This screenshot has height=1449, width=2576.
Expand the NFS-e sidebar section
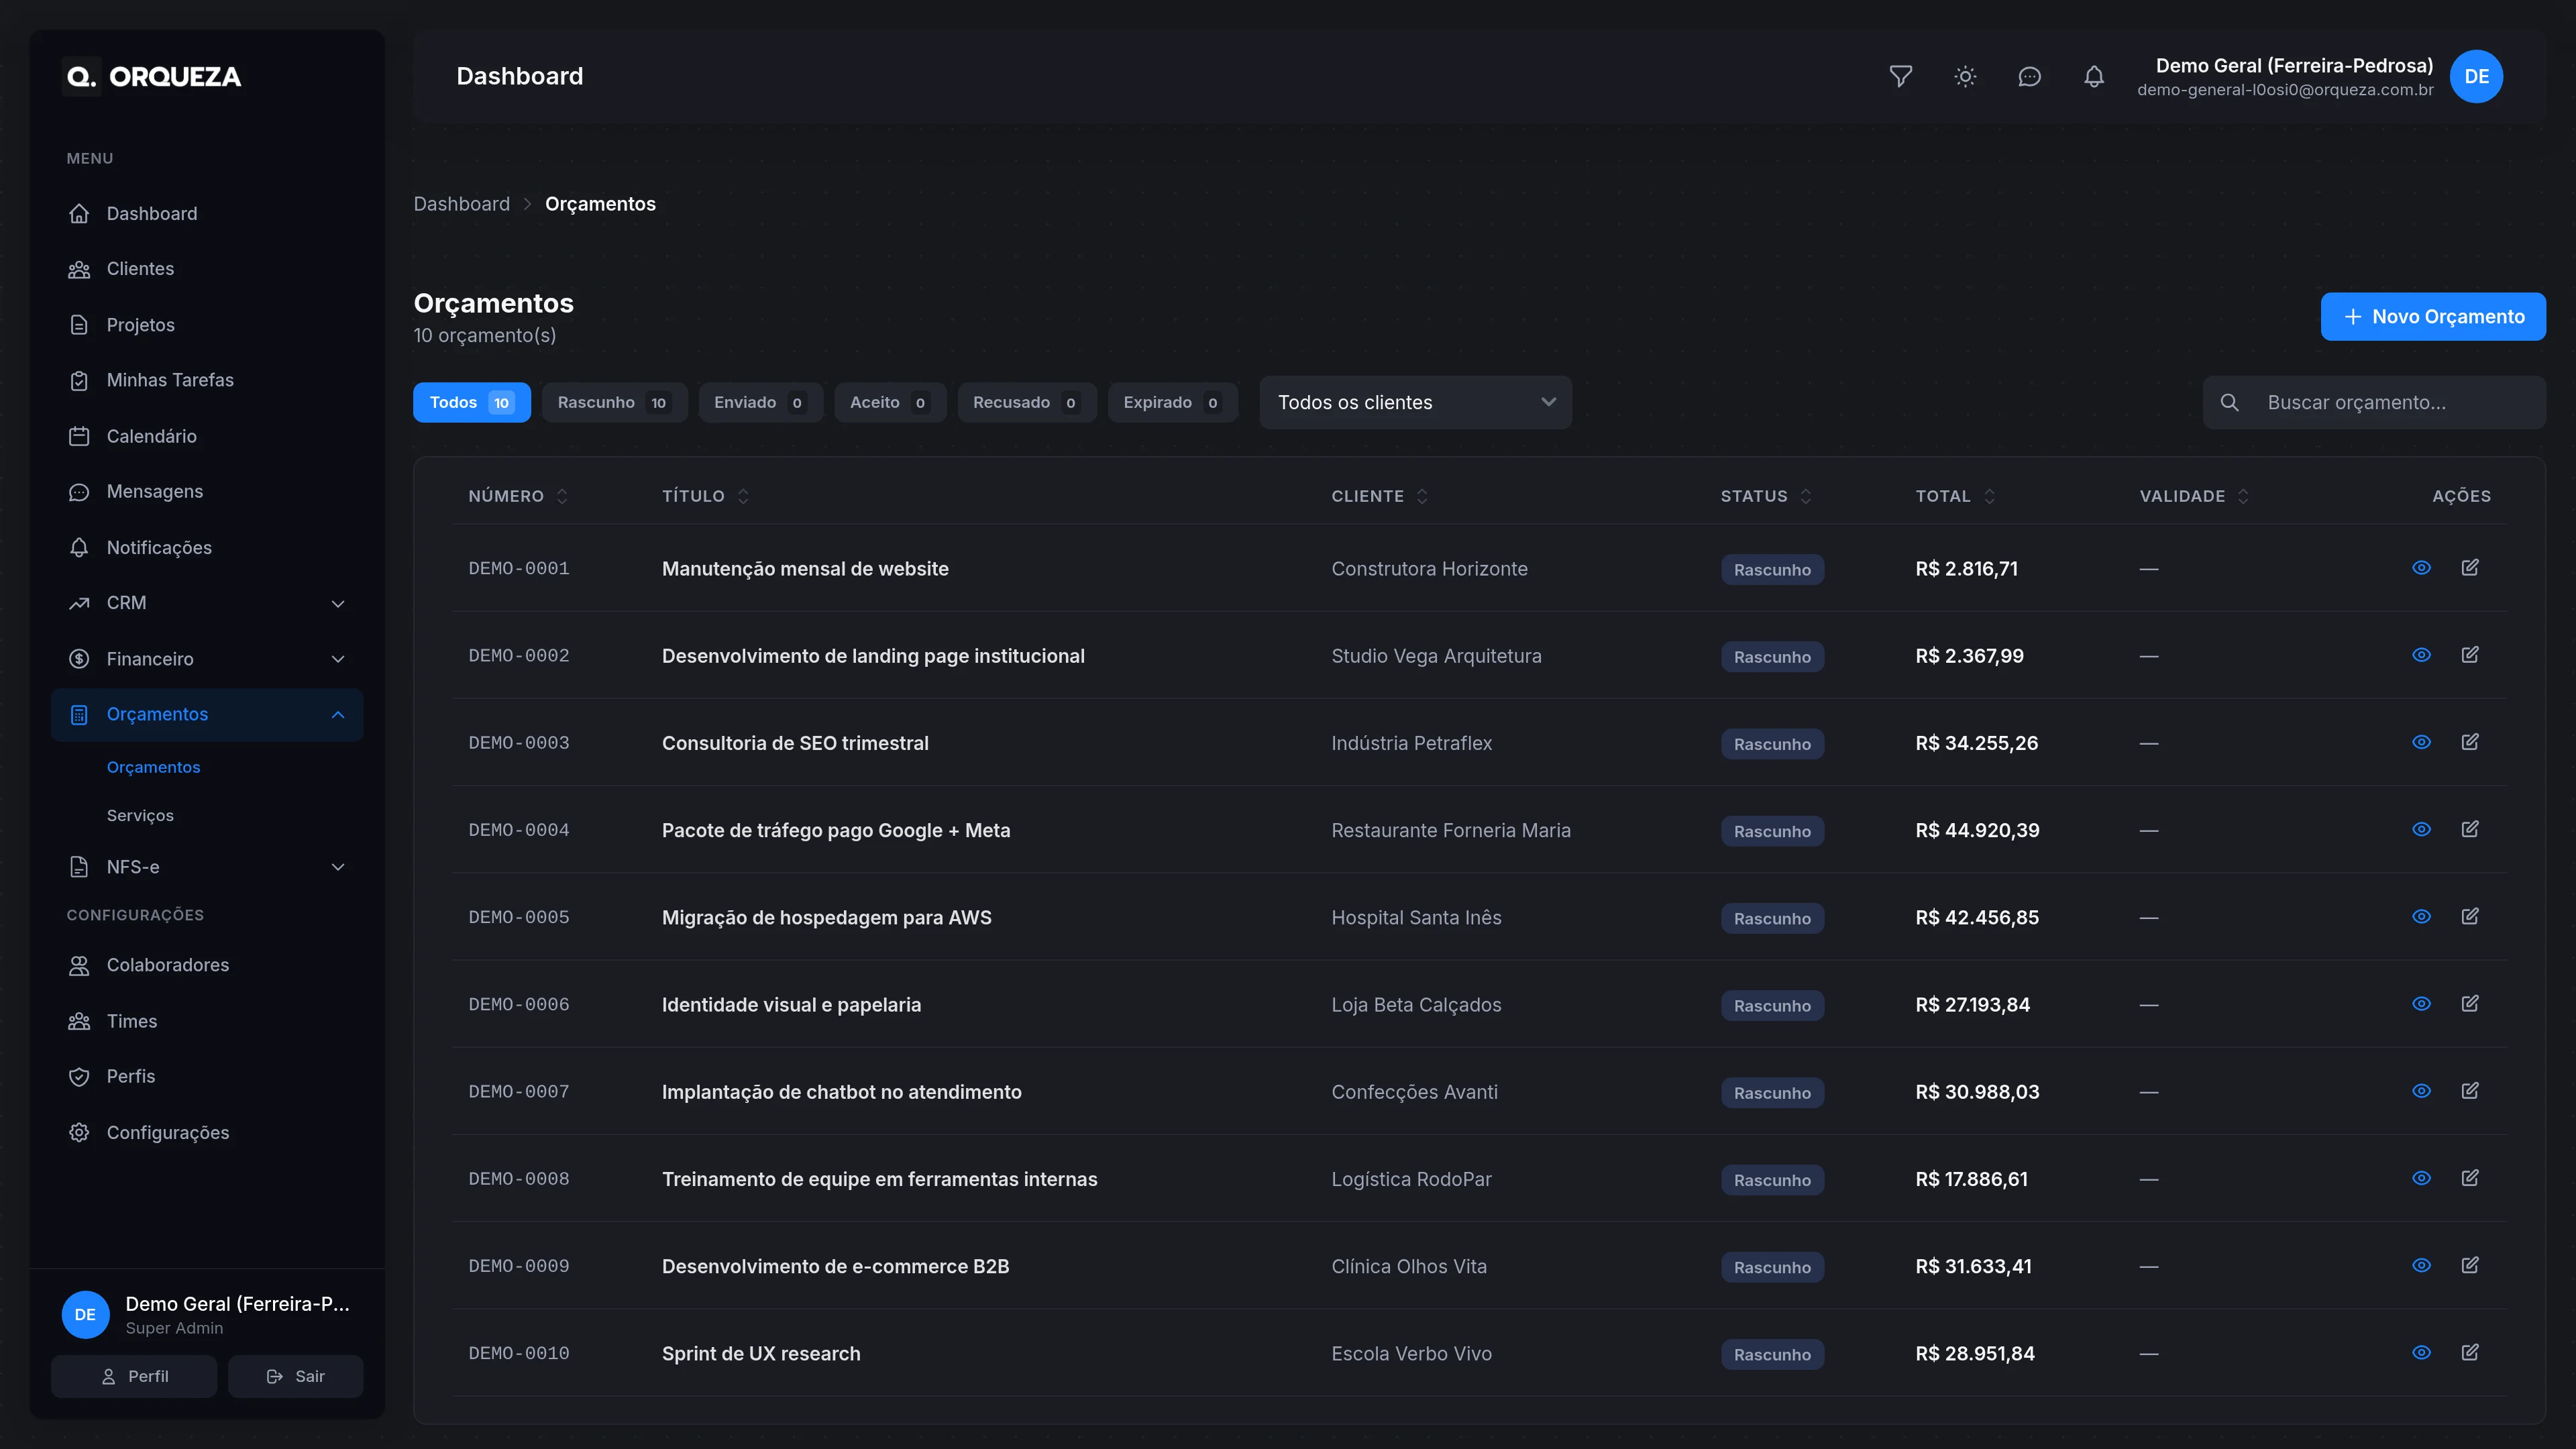207,867
